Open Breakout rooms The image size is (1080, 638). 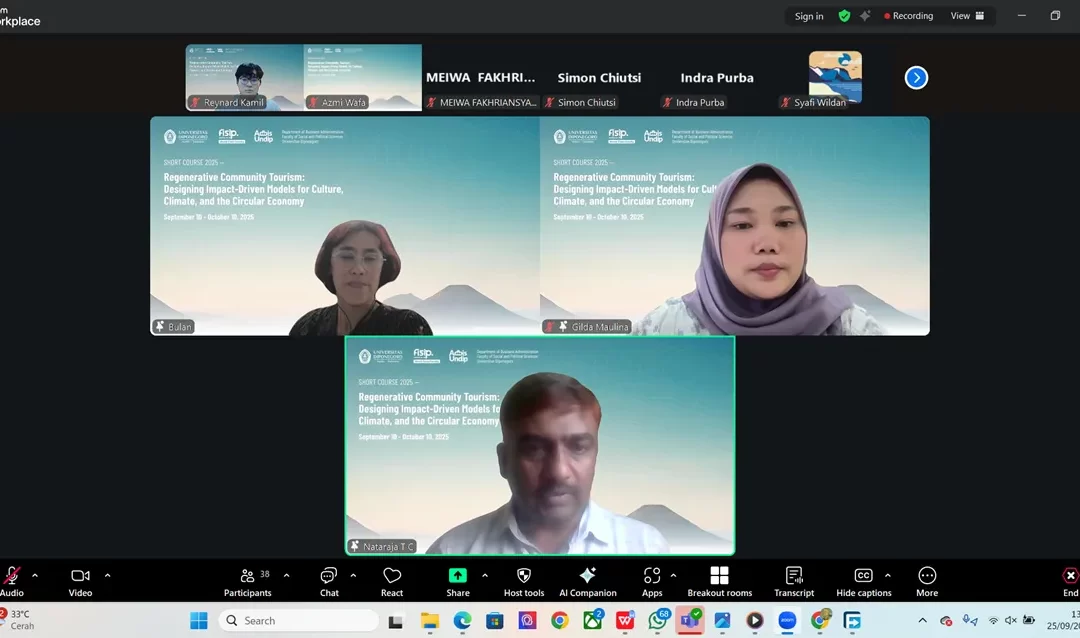click(x=719, y=580)
